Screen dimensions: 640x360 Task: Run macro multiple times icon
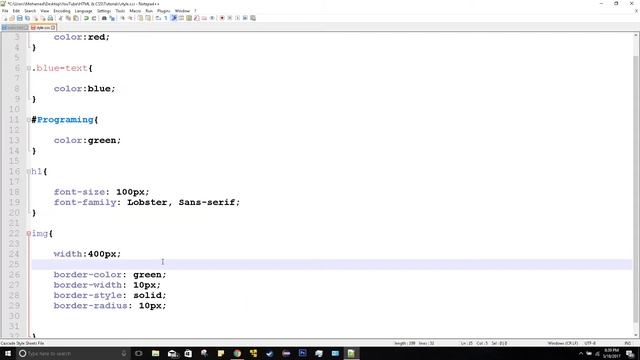tap(245, 18)
